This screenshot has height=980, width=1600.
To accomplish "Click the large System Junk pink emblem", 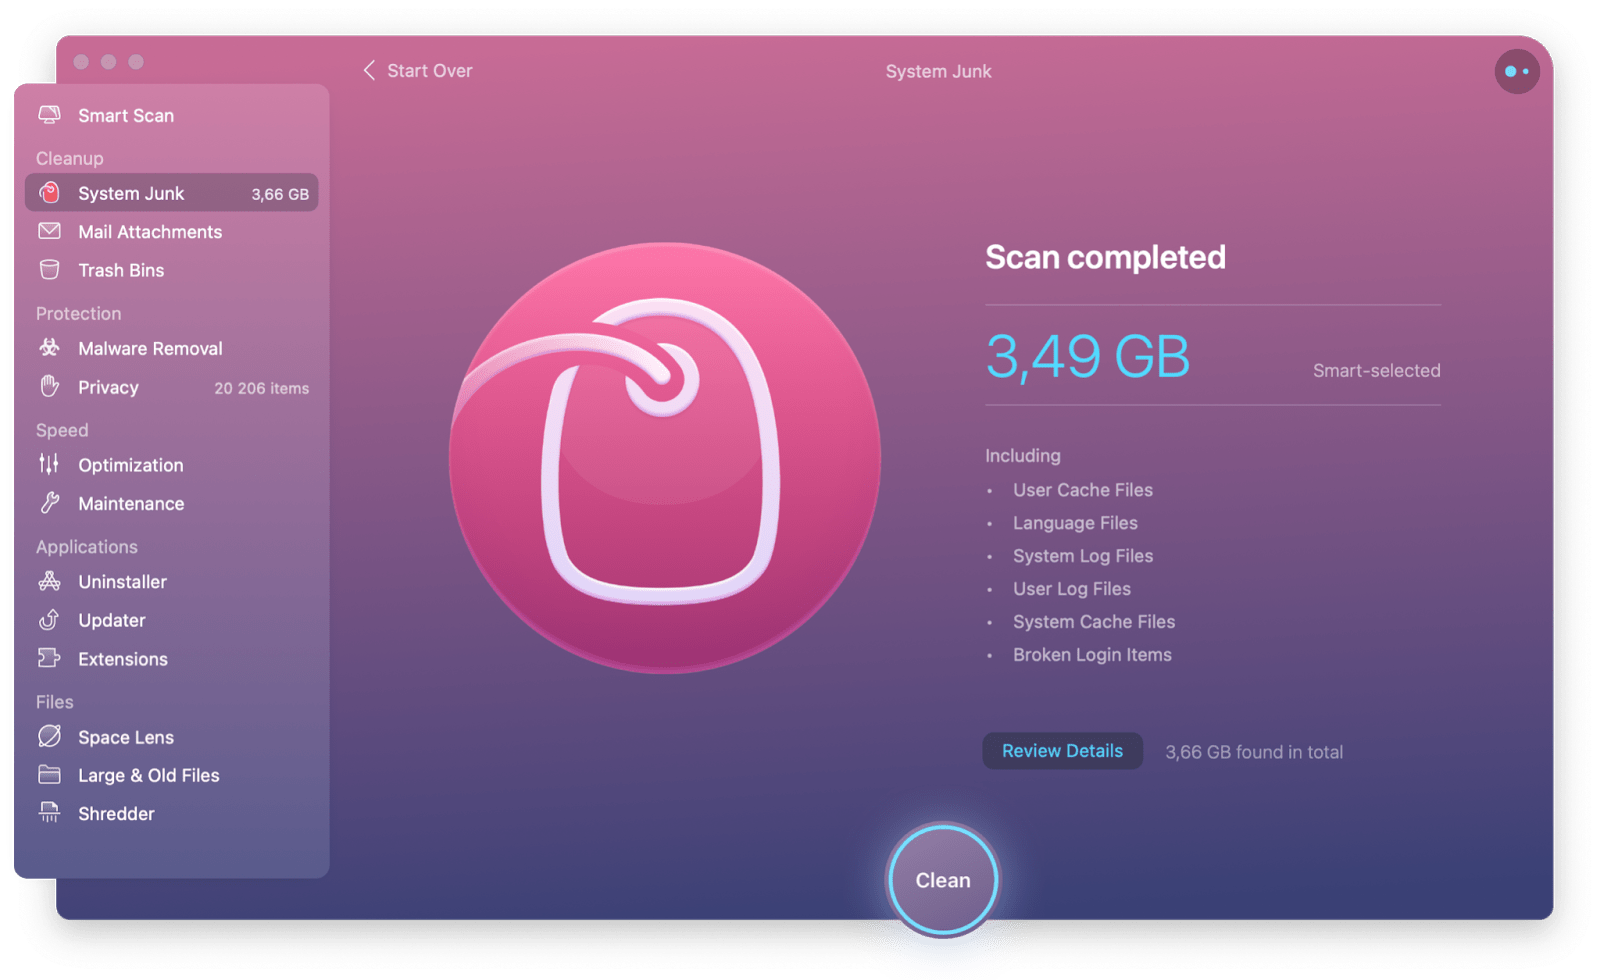I will point(665,458).
